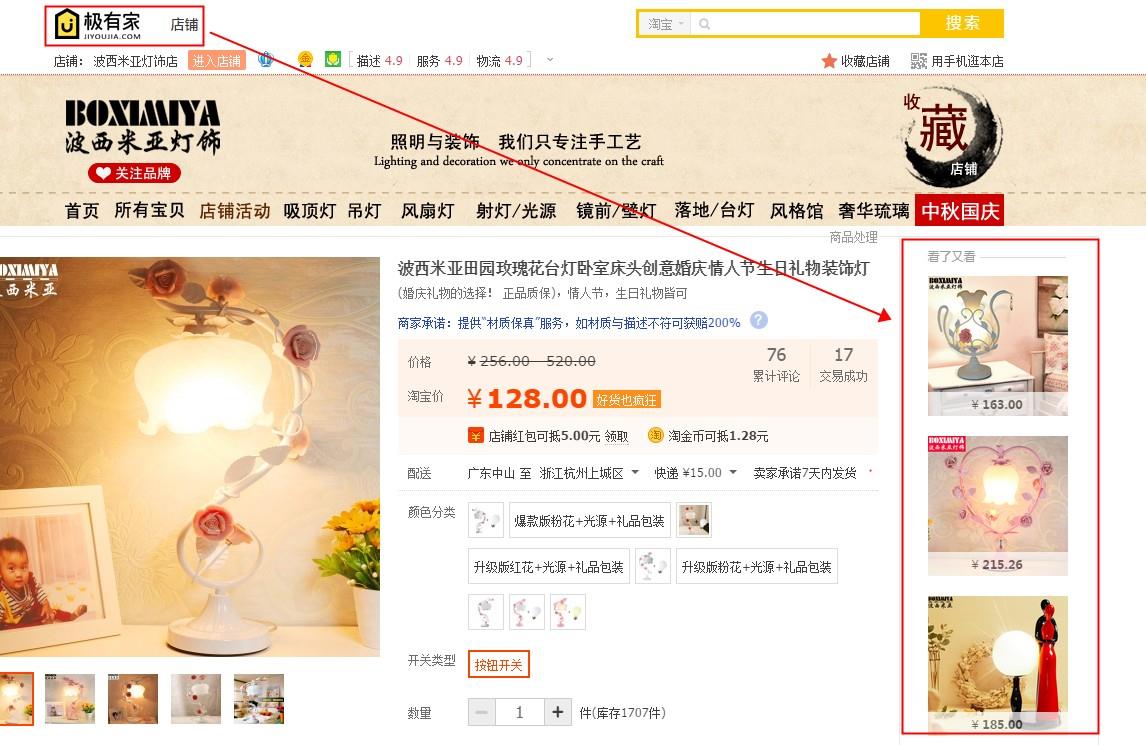Click the 进入店铺 button
This screenshot has width=1146, height=745.
[216, 61]
